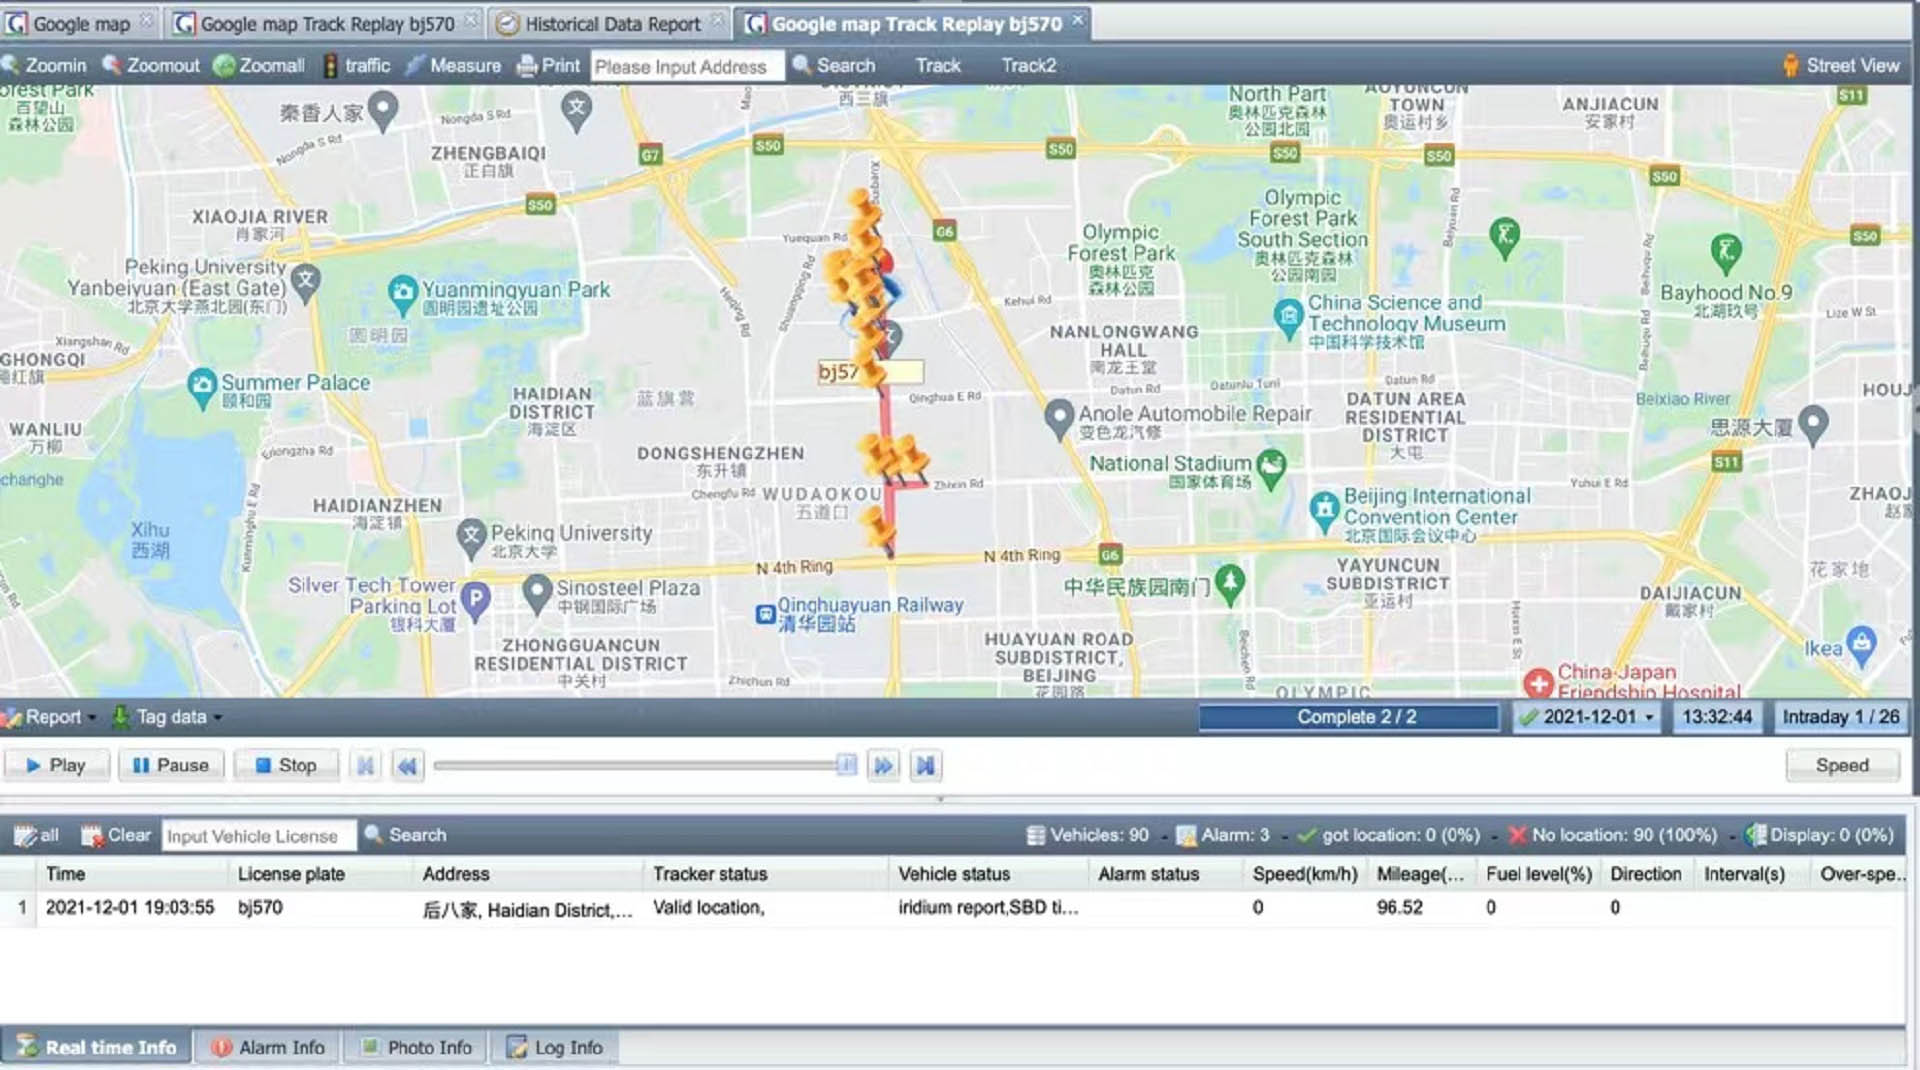Viewport: 1920px width, 1070px height.
Task: Select the Zoomout tool
Action: point(151,66)
